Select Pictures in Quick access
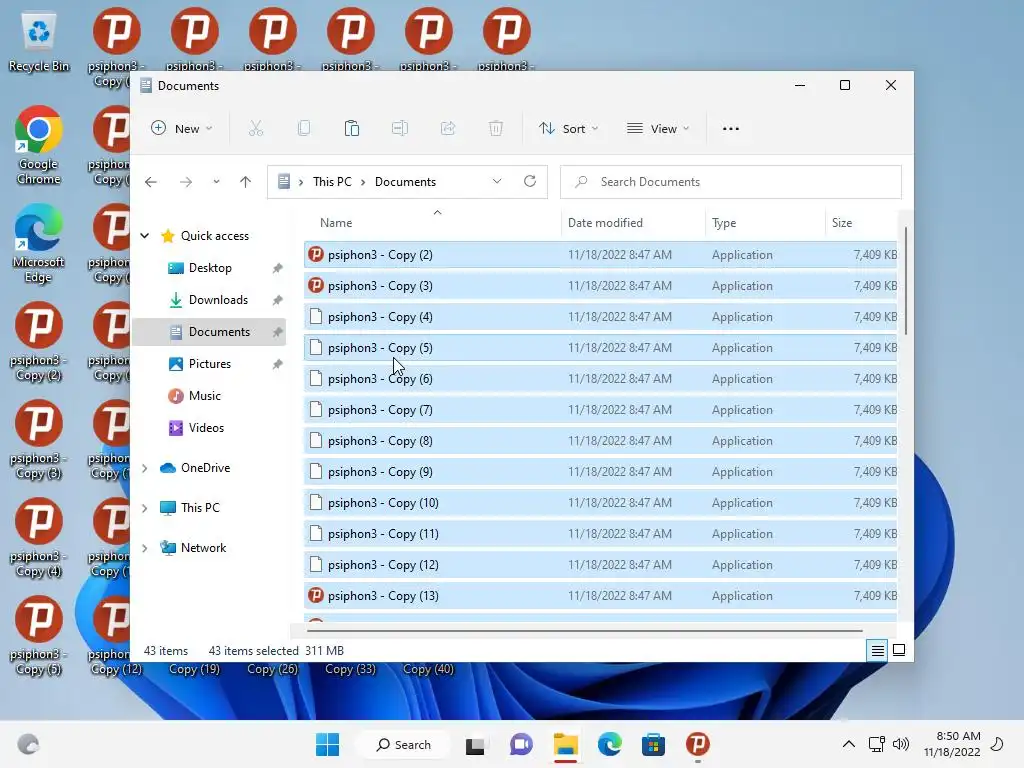The width and height of the screenshot is (1024, 768). pyautogui.click(x=209, y=364)
